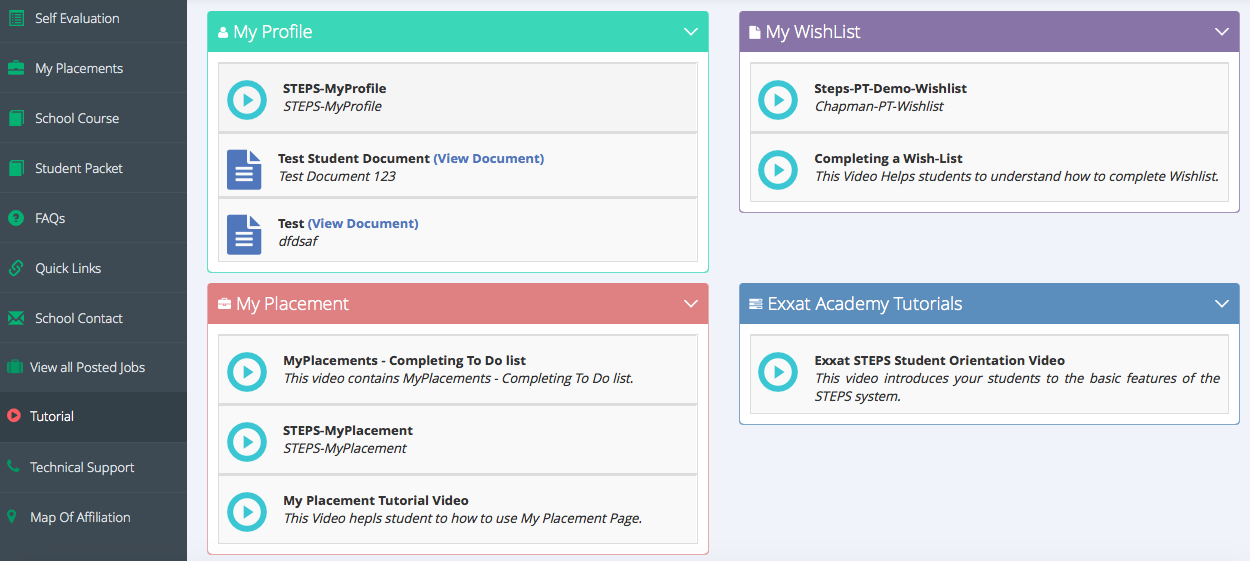The height and width of the screenshot is (561, 1250).
Task: Go to Technical Support in sidebar
Action: coord(82,467)
